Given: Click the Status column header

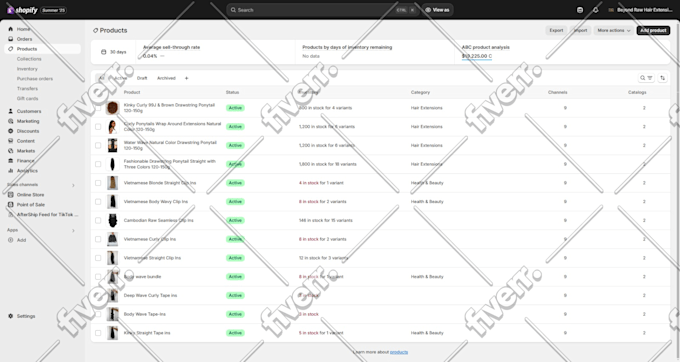Looking at the screenshot, I should (x=232, y=92).
